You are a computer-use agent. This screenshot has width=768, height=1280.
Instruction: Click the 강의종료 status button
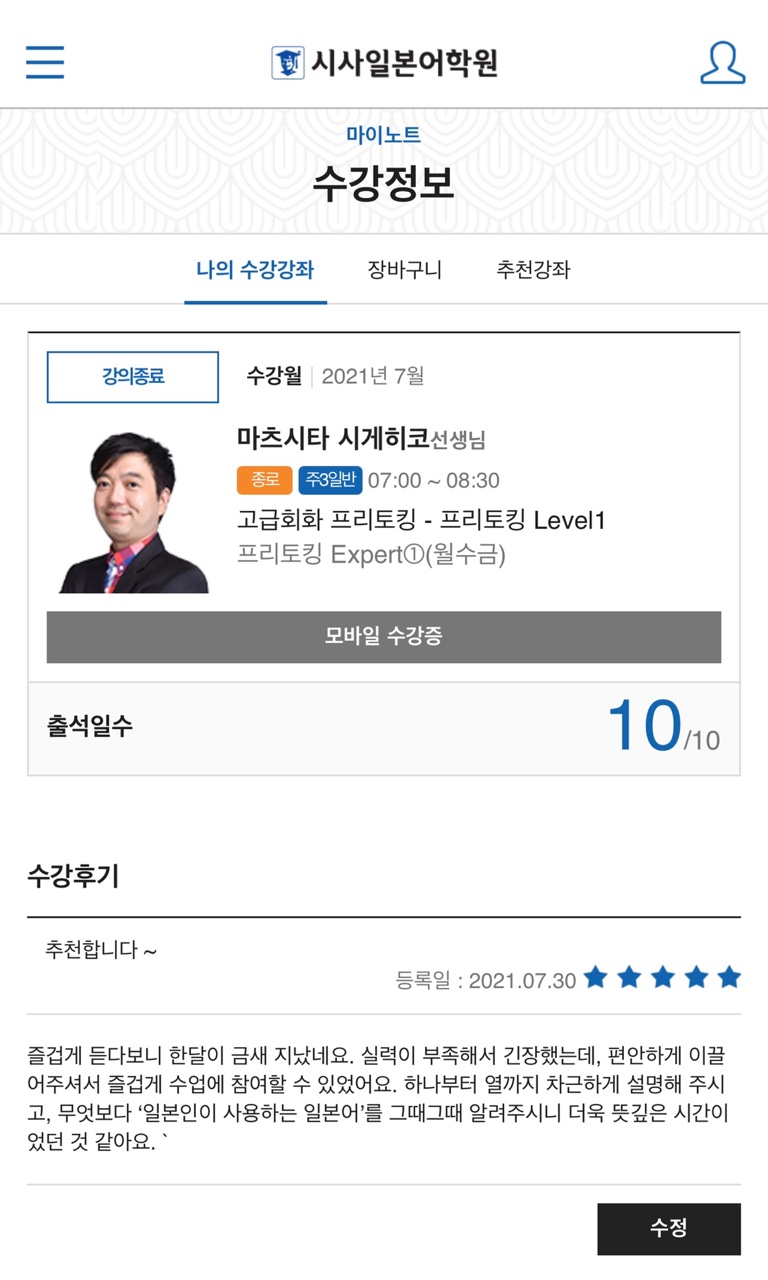coord(133,377)
